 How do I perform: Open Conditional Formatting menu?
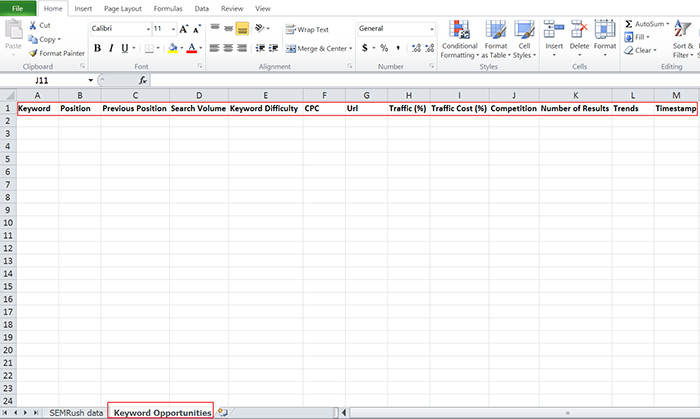point(459,39)
